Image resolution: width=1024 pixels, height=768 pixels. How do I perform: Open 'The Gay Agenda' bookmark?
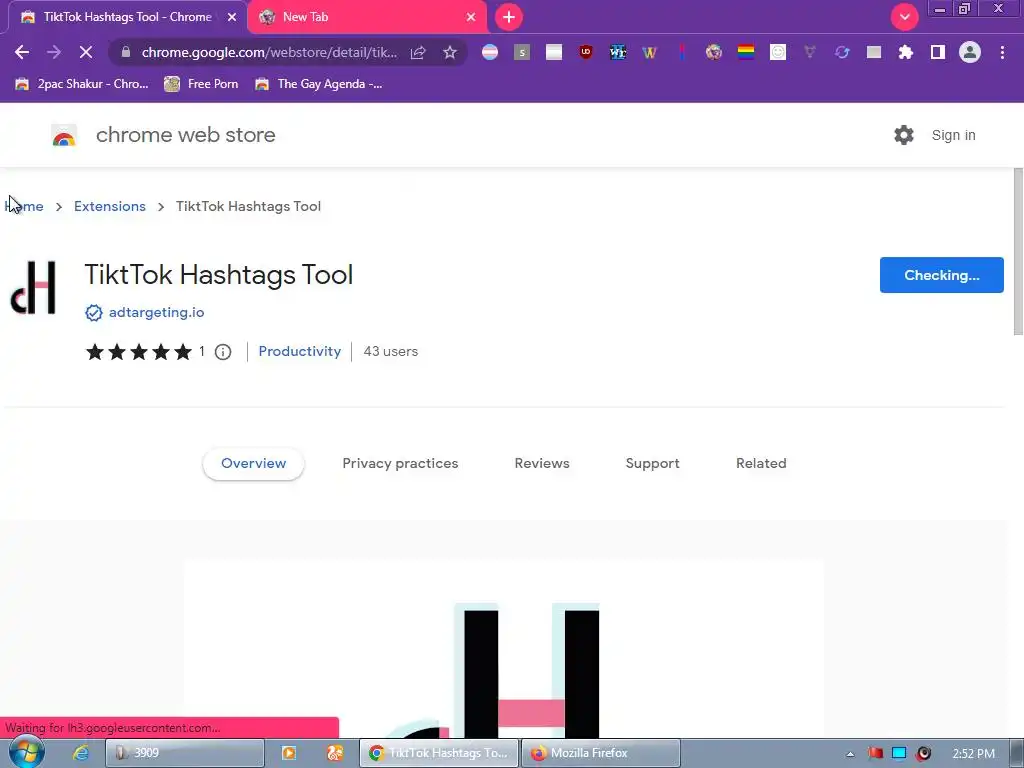(x=319, y=84)
